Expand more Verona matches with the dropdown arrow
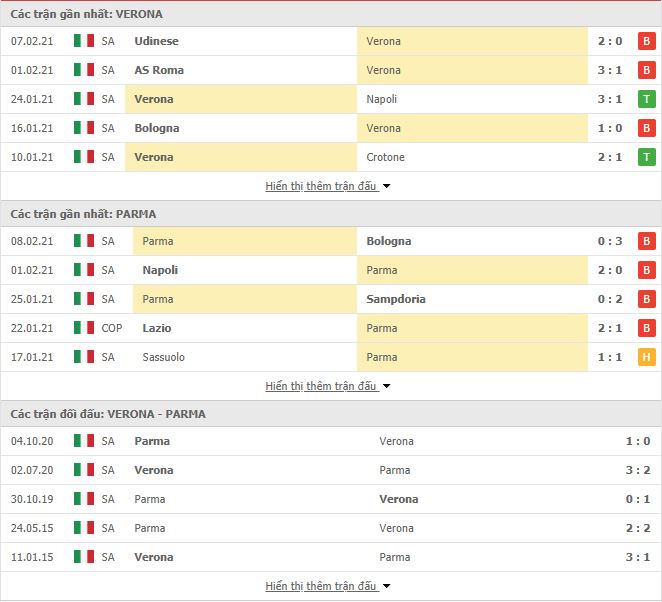The height and width of the screenshot is (602, 662). point(386,186)
